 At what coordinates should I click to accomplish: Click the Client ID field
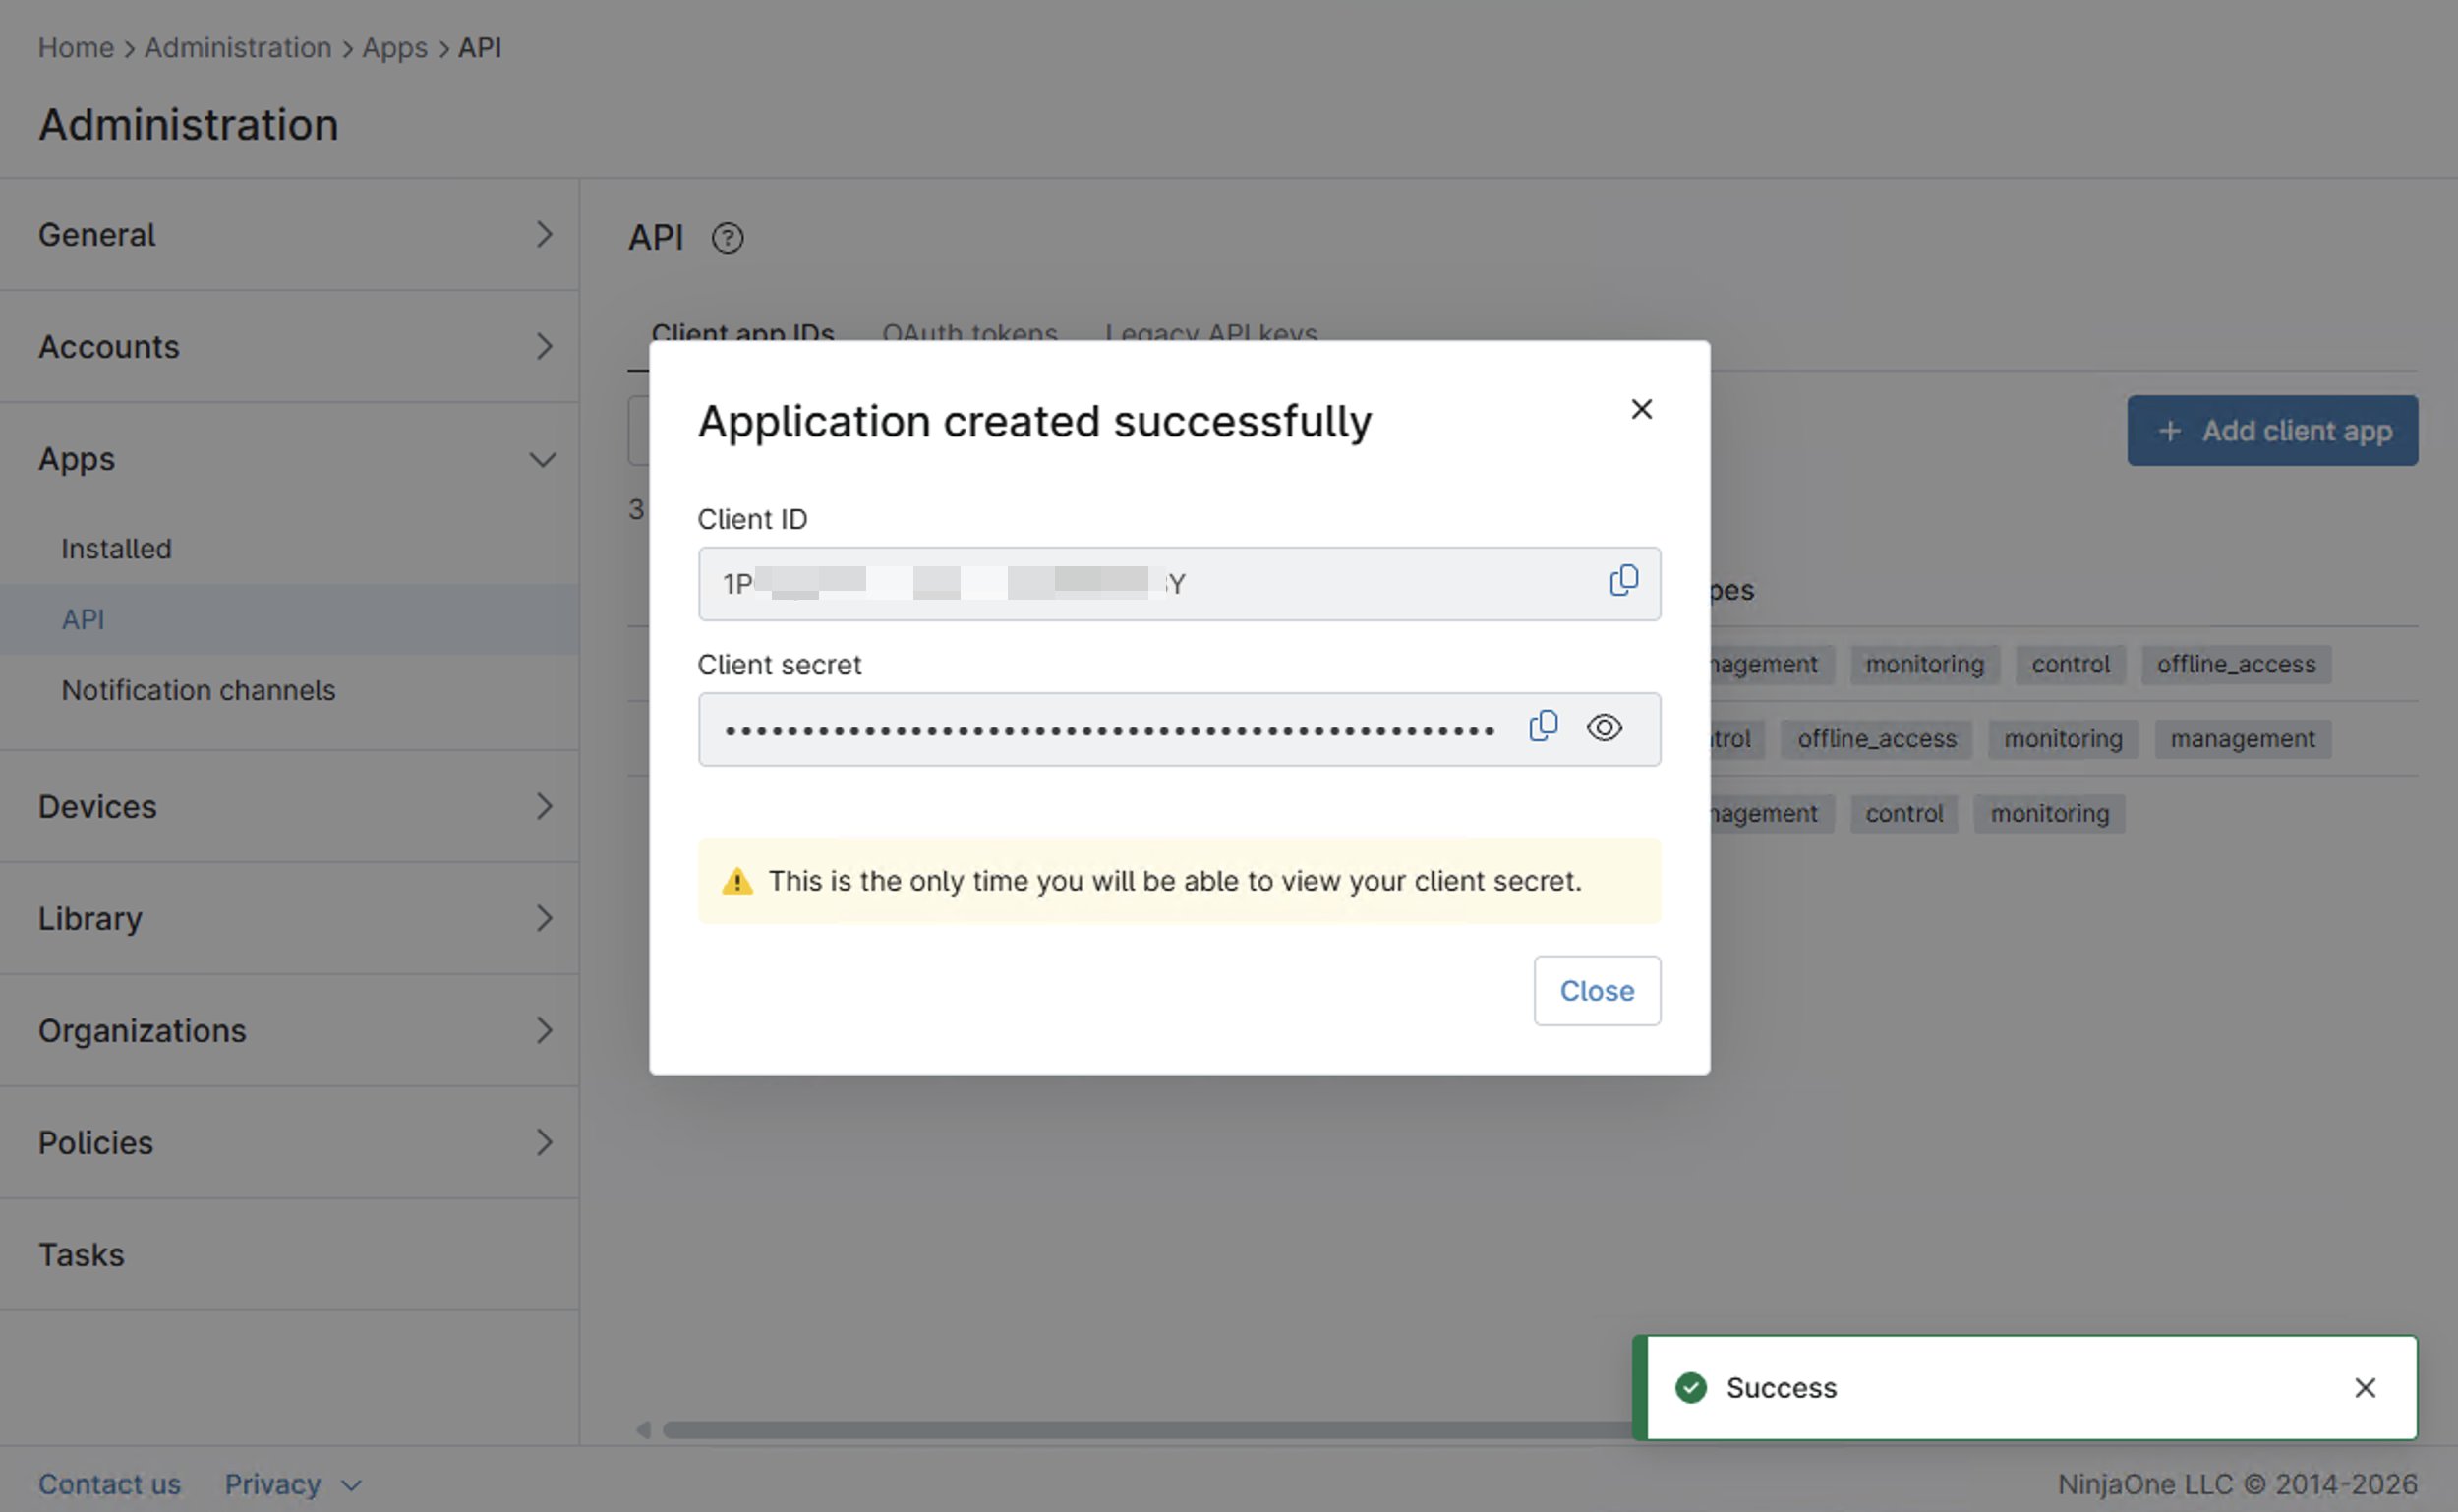pos(1179,584)
